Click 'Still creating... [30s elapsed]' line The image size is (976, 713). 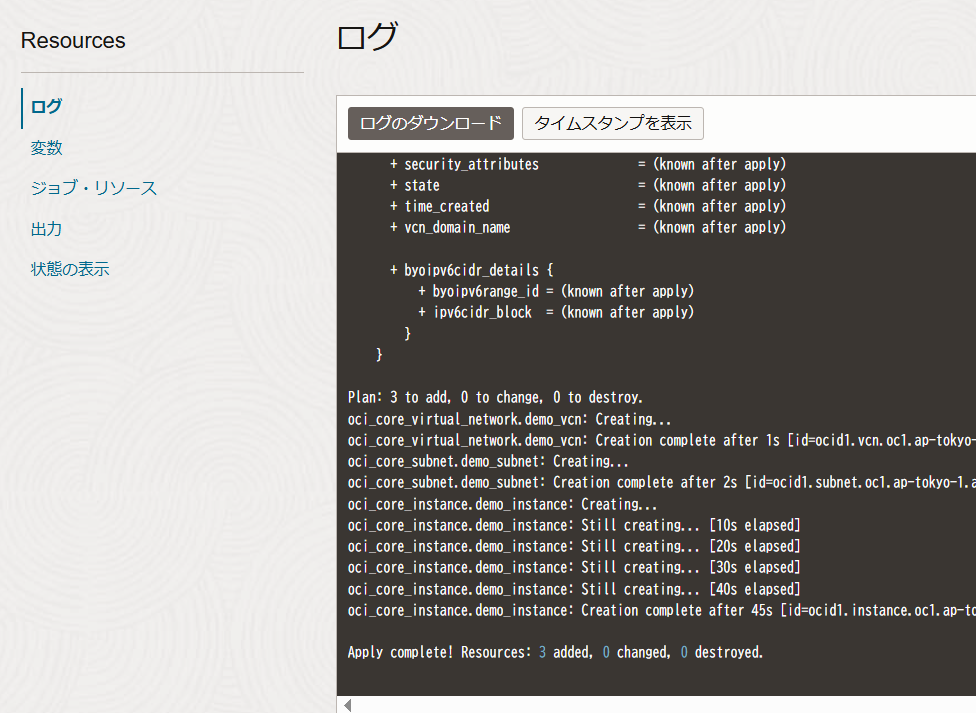[574, 568]
